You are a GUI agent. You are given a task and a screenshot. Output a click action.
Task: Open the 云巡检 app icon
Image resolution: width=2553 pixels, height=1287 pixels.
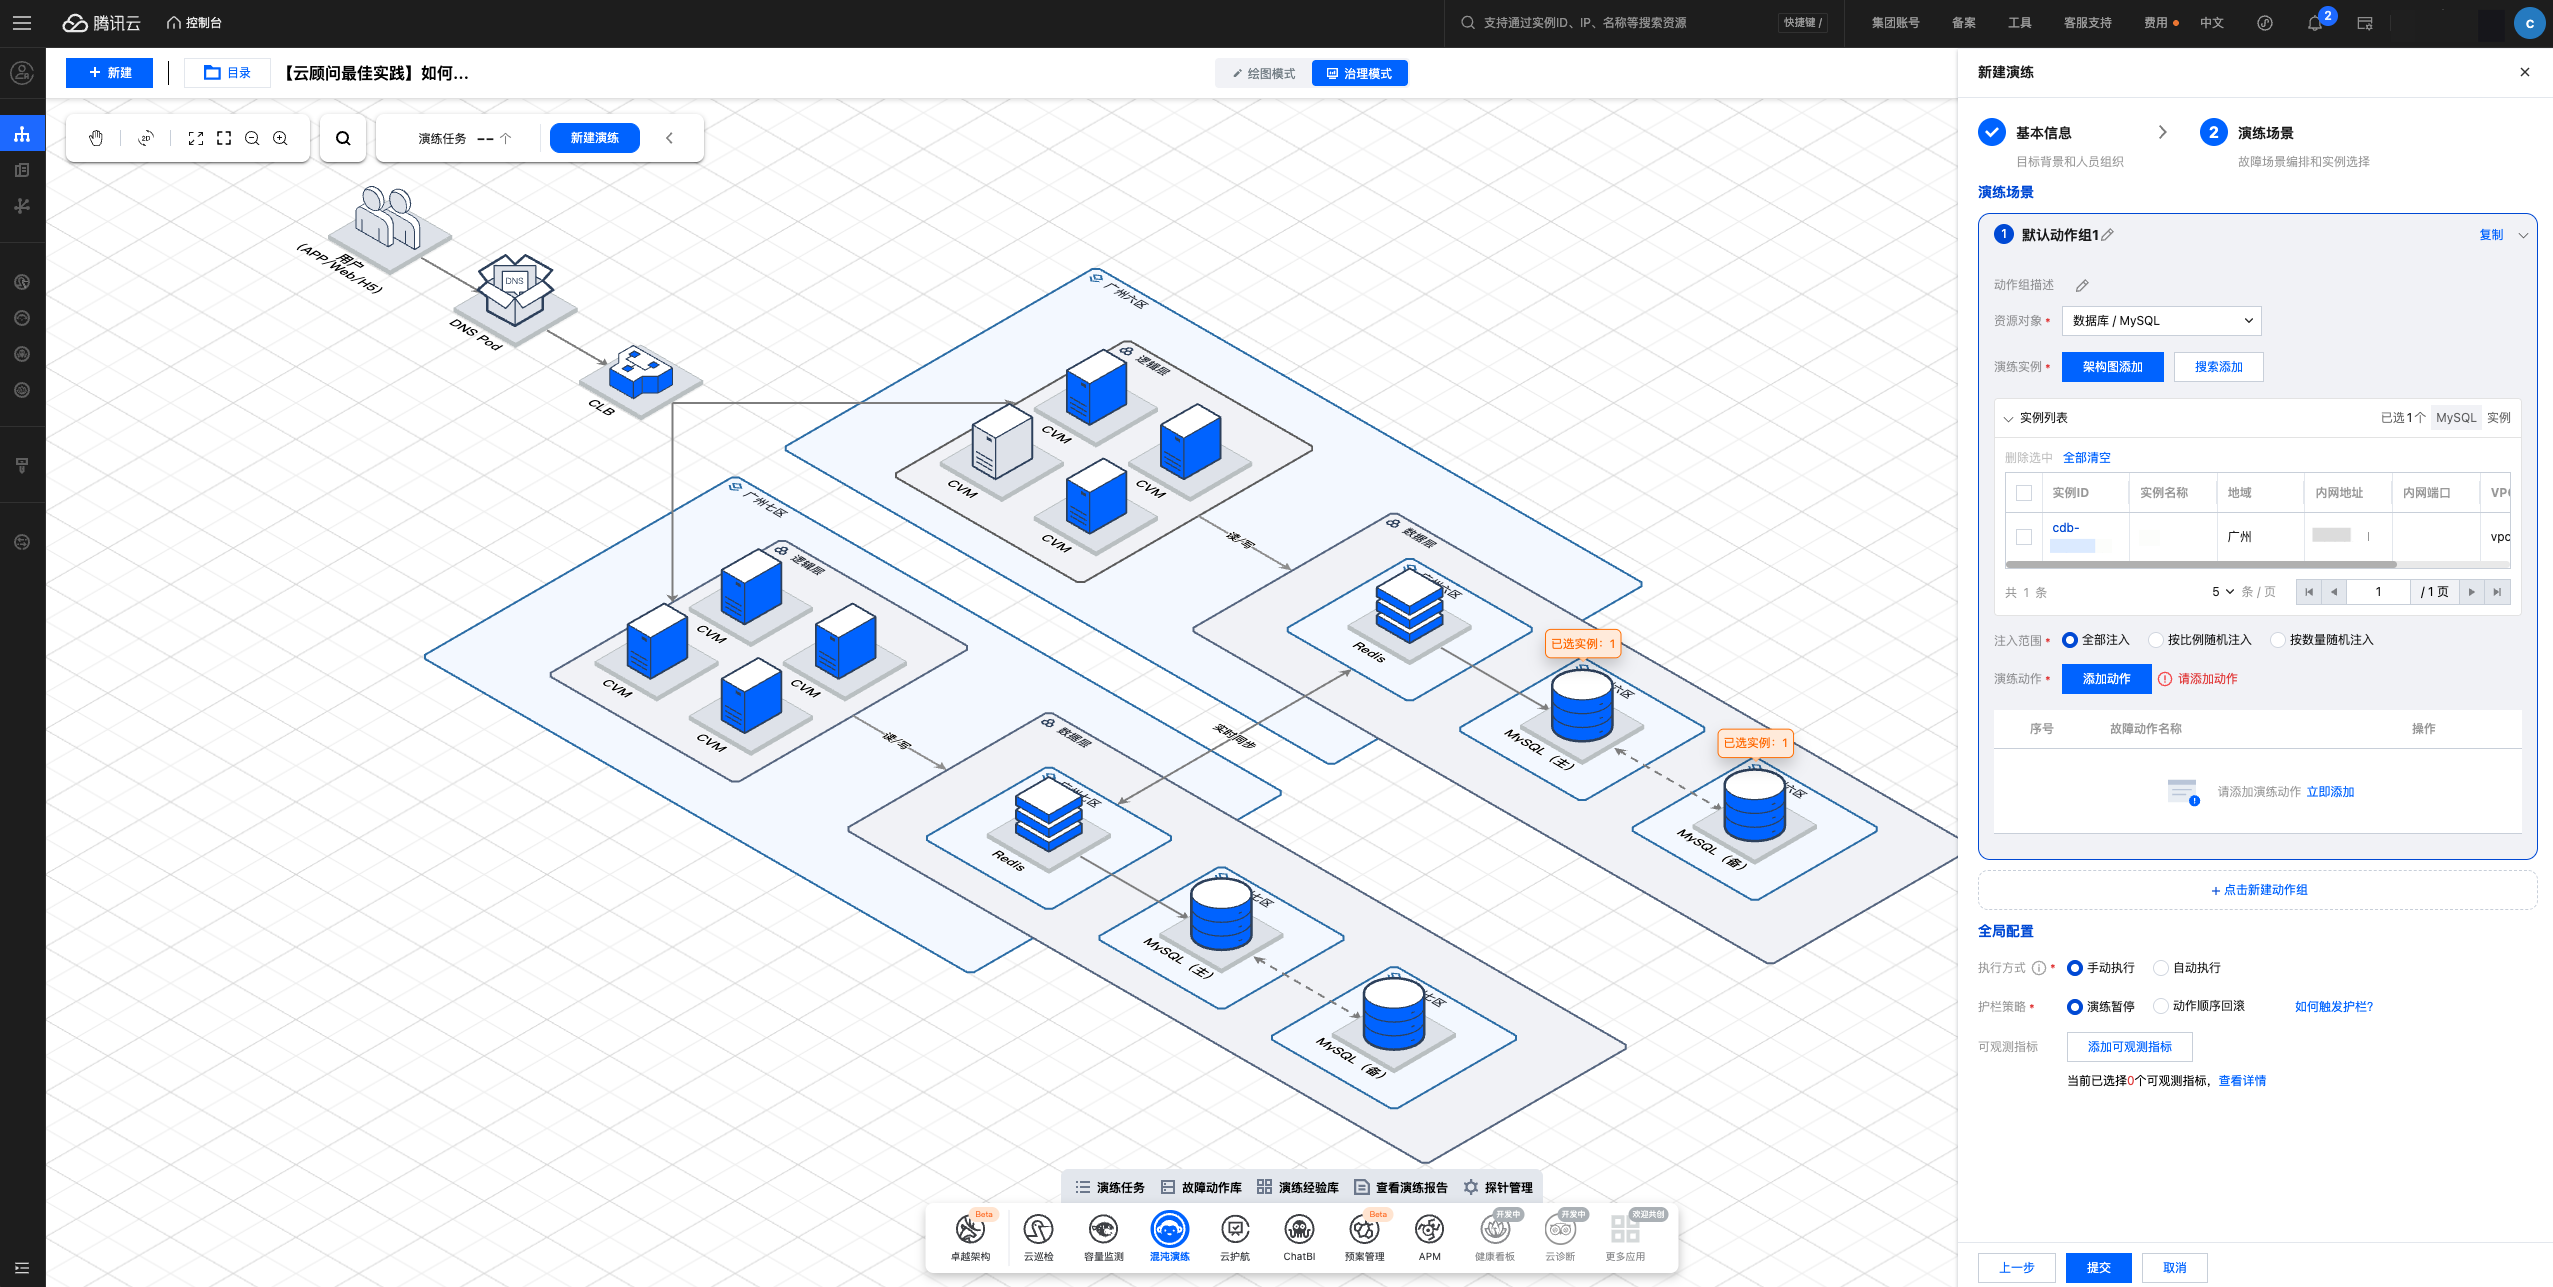click(x=1038, y=1230)
